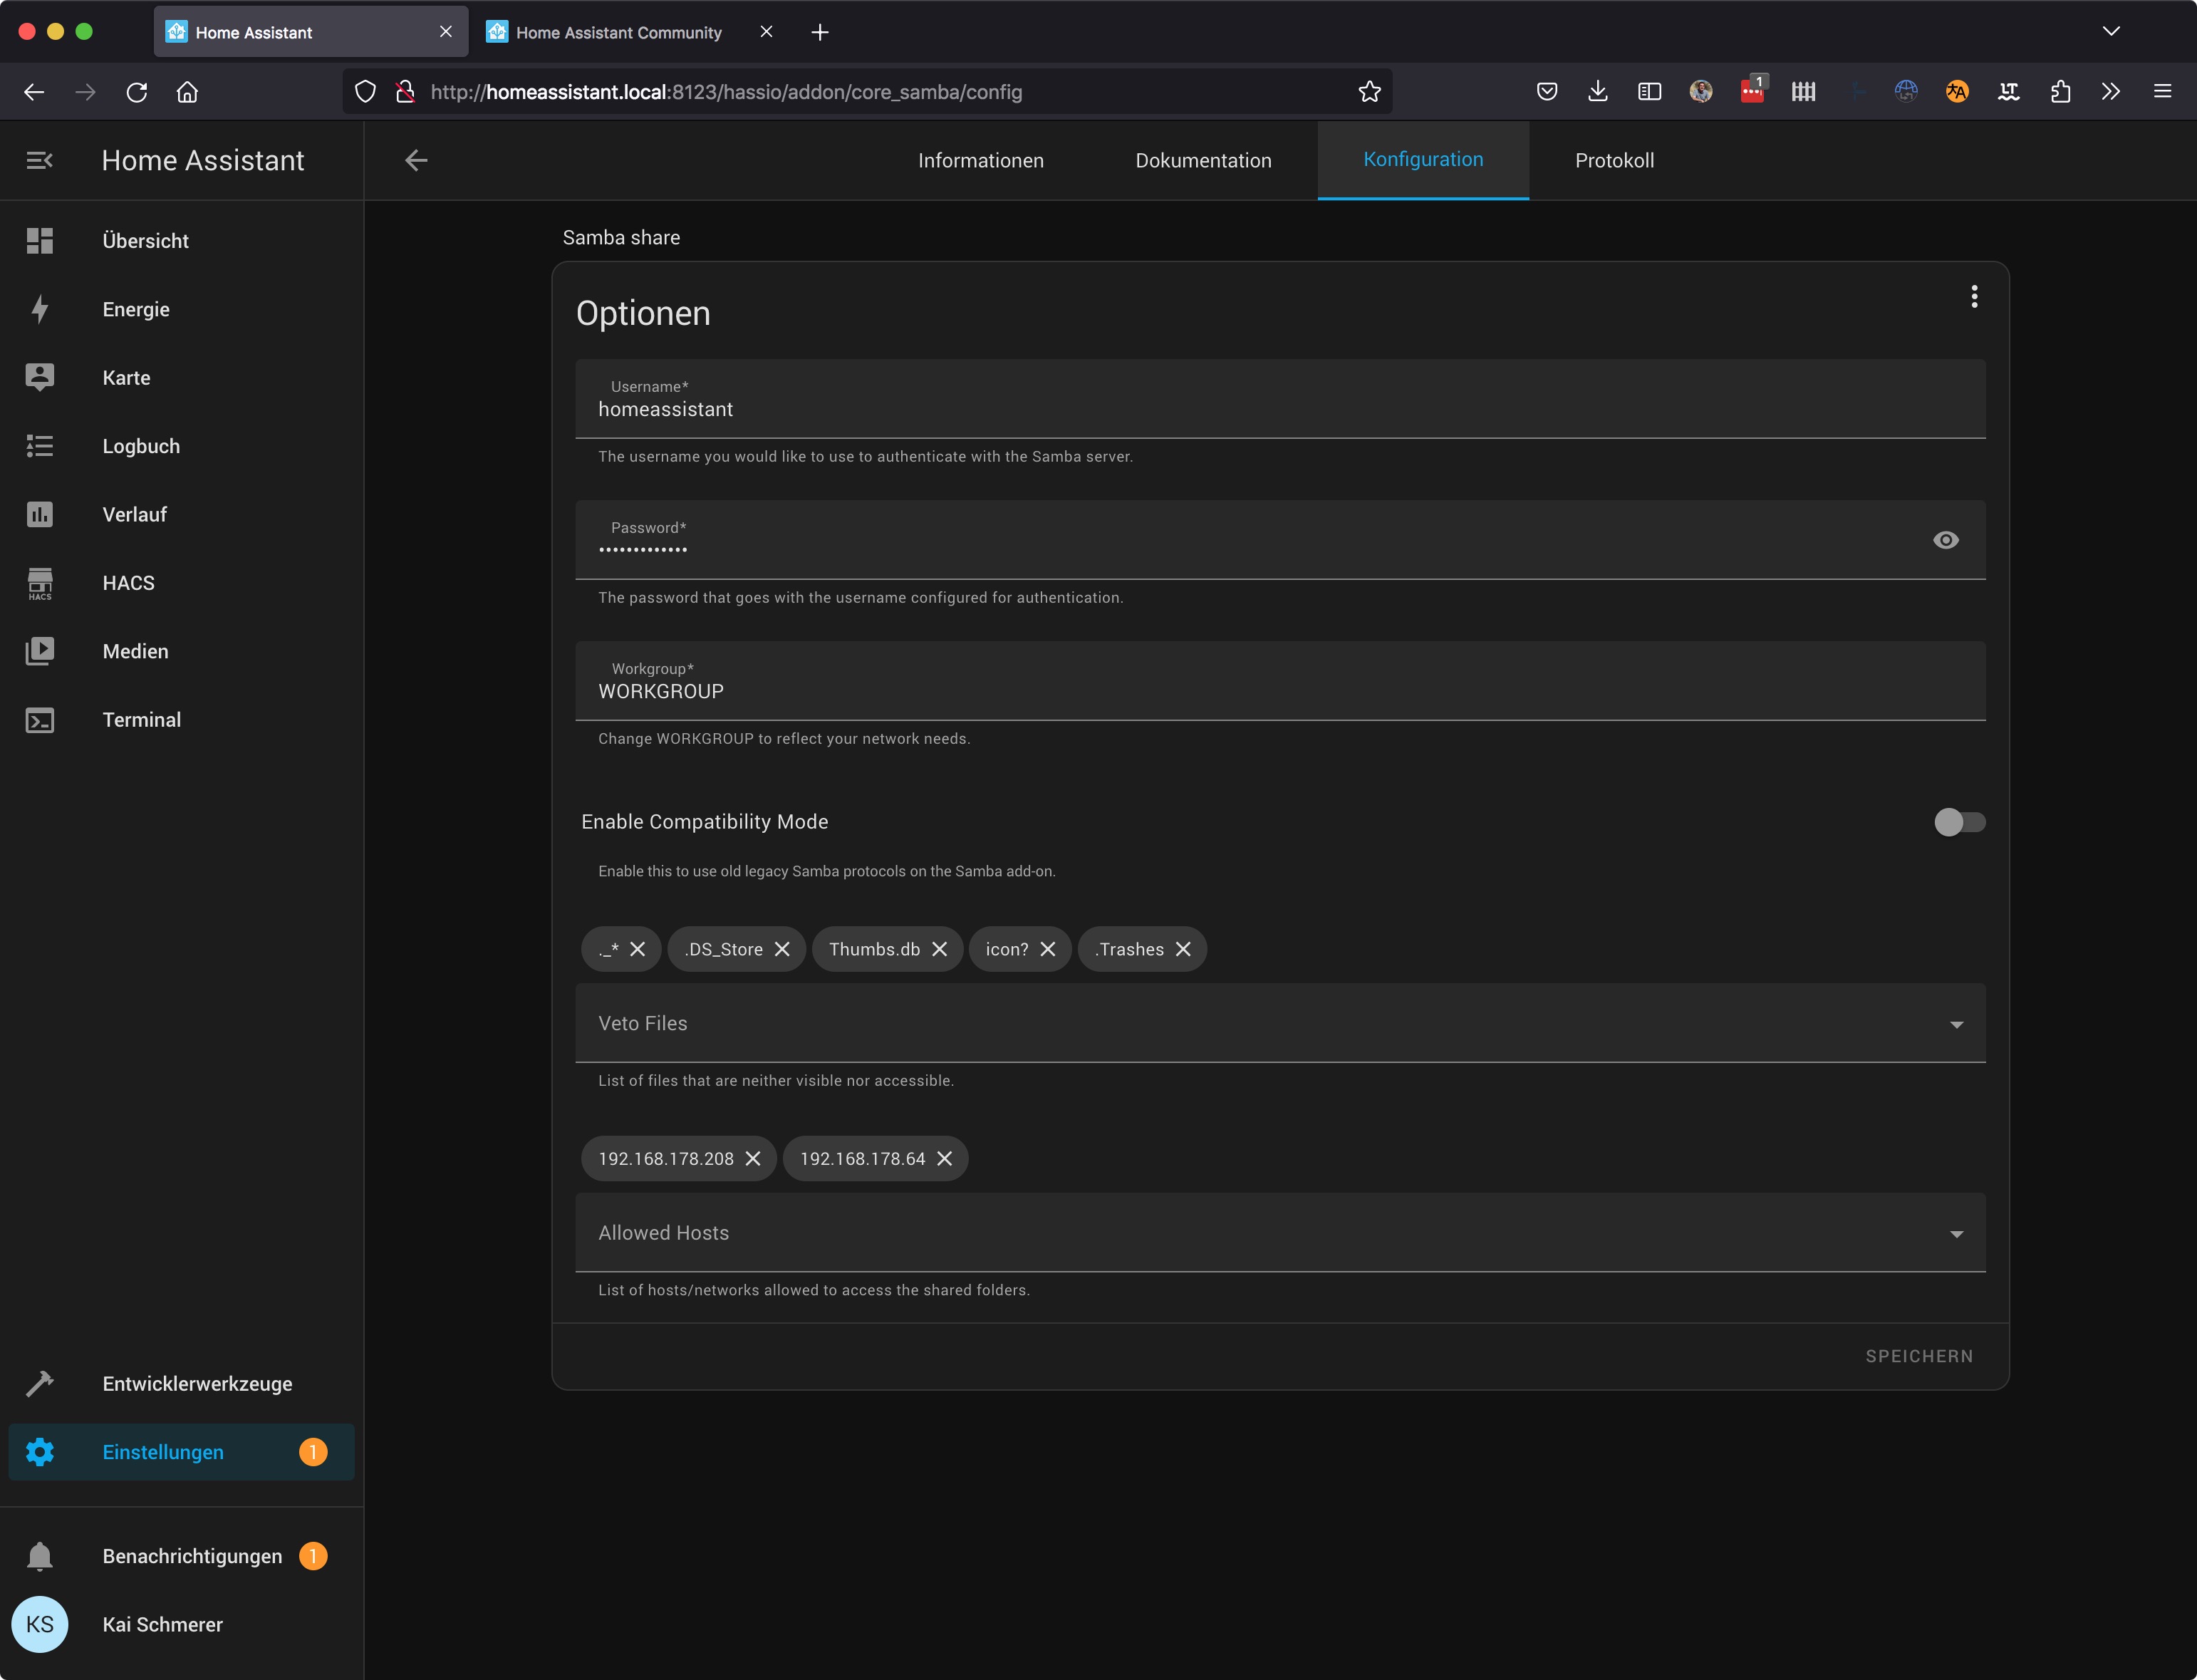The image size is (2197, 1680).
Task: Click the Benachrichtigungen bell icon
Action: (40, 1556)
